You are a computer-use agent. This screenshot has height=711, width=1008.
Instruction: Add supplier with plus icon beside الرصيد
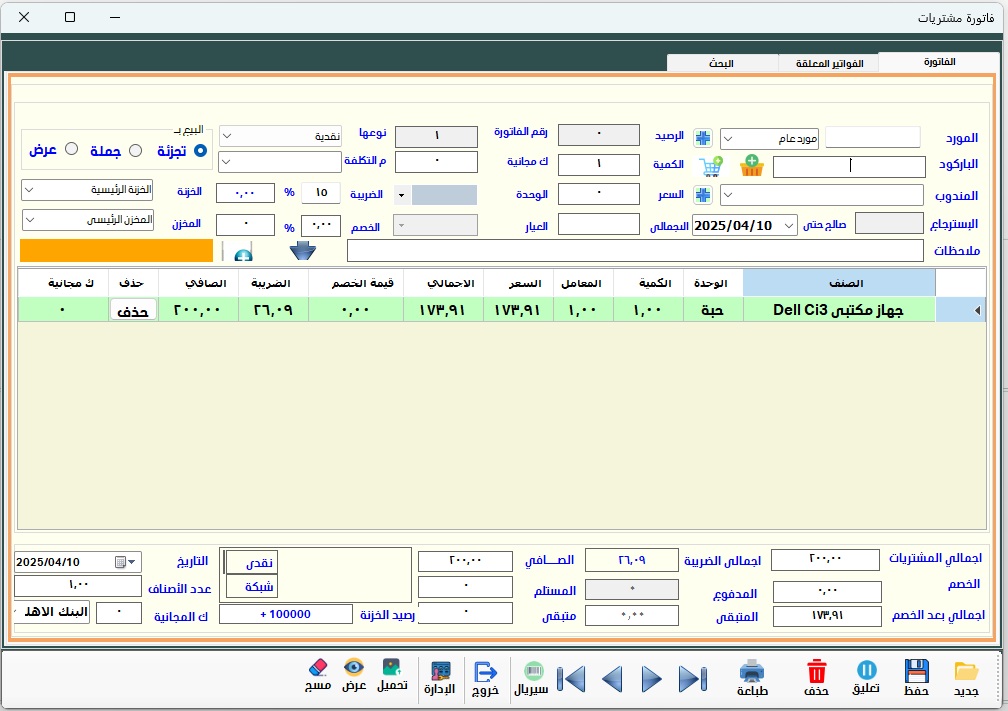tap(703, 138)
